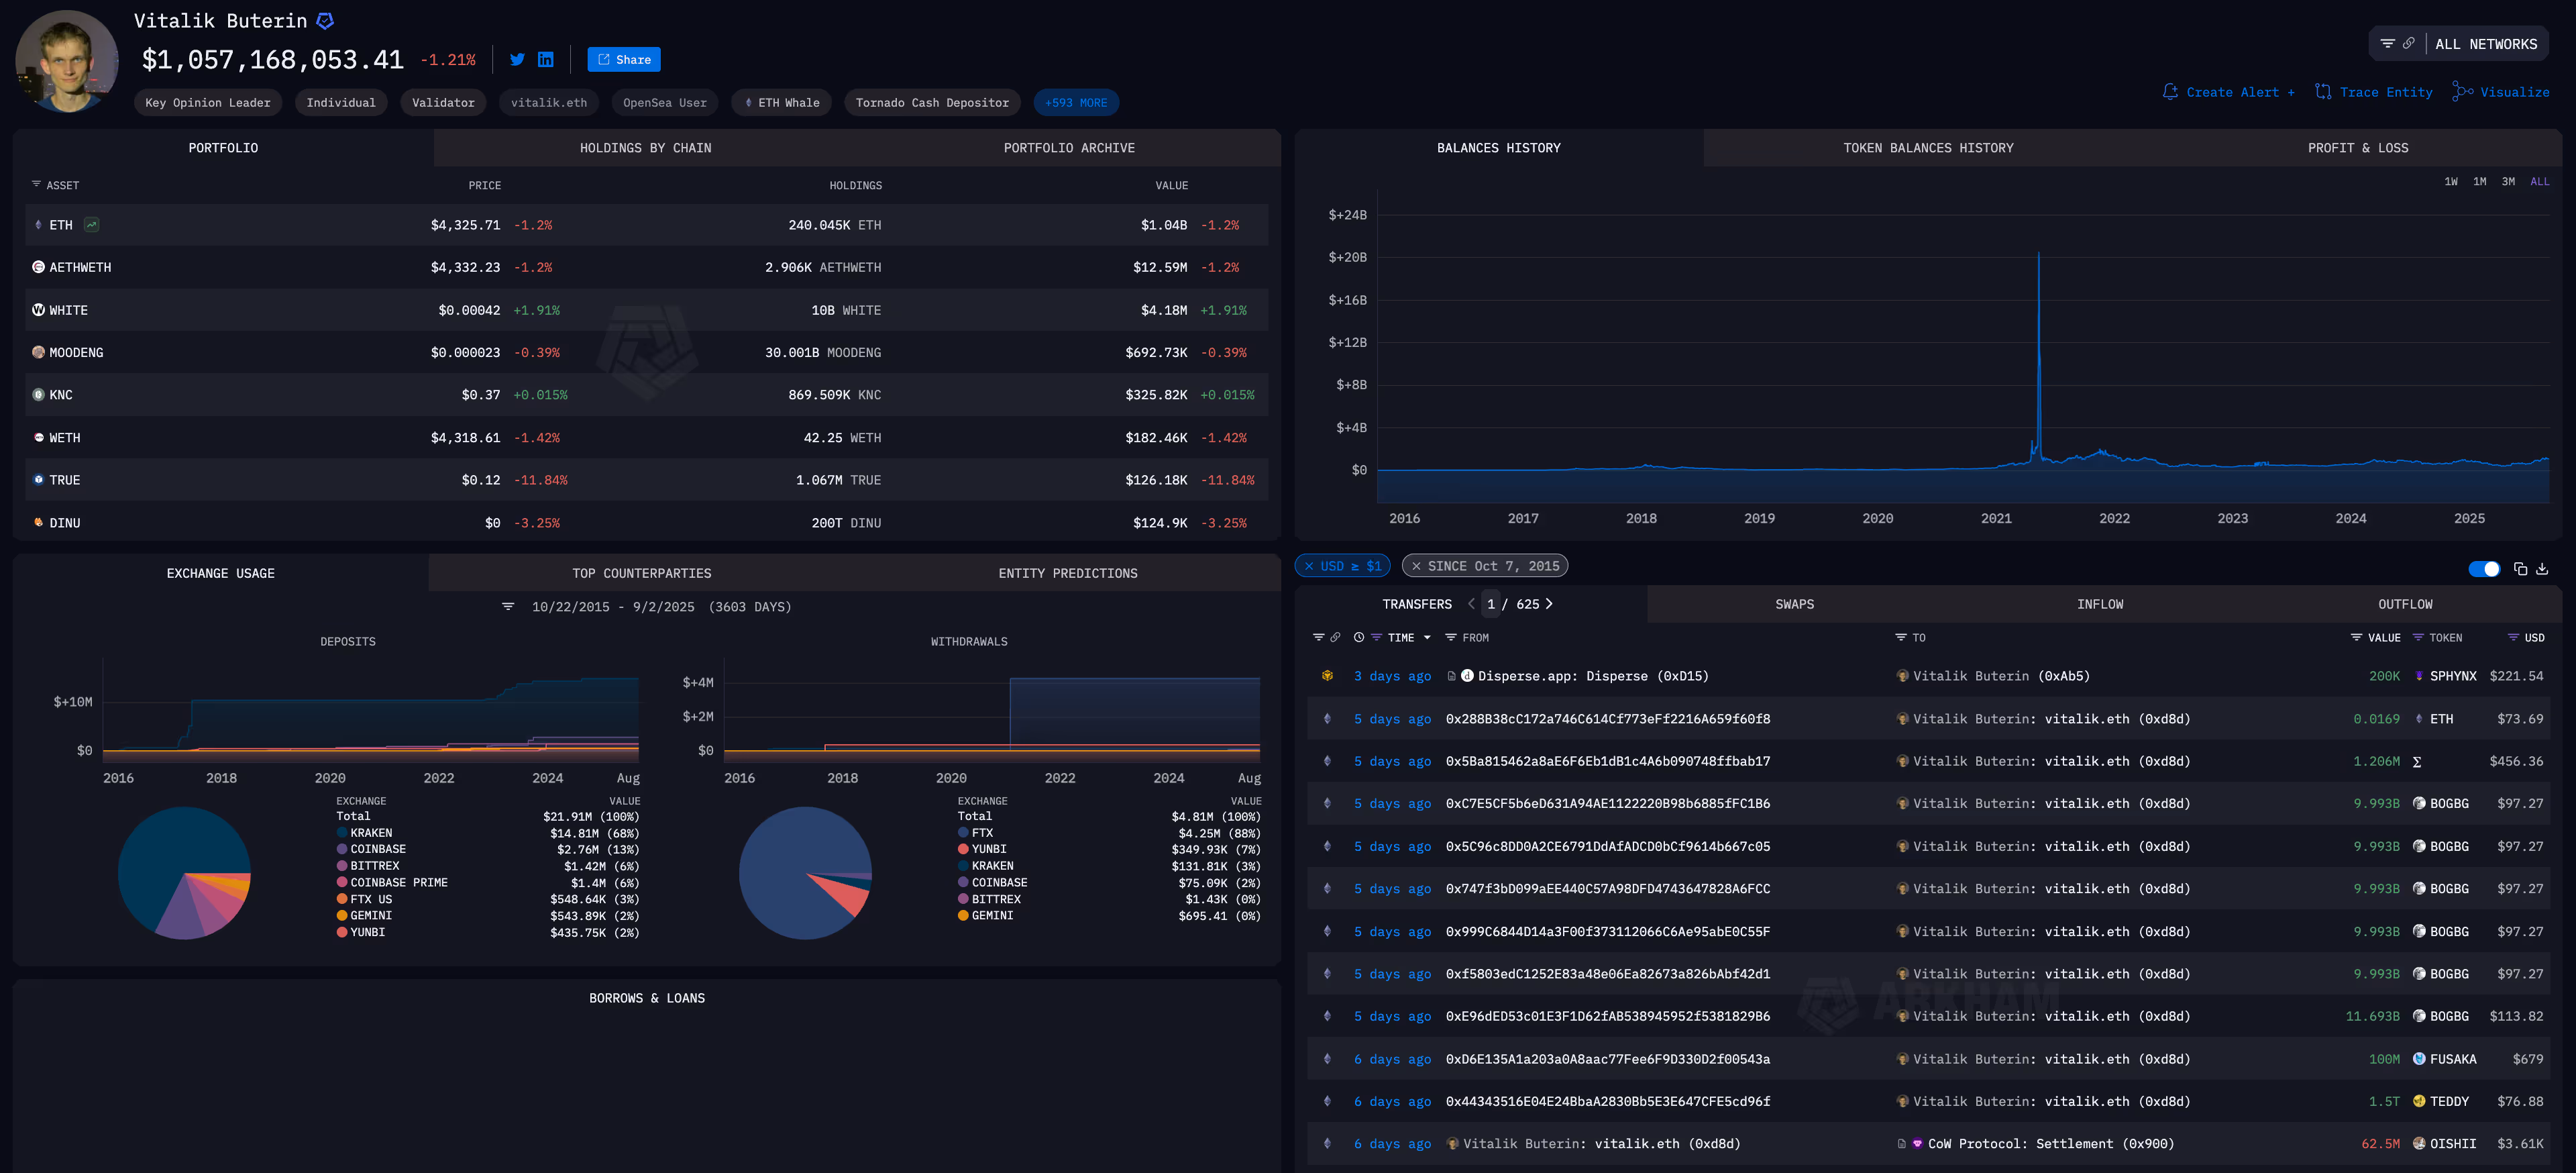Go to next transfers page chevron

(x=1549, y=604)
